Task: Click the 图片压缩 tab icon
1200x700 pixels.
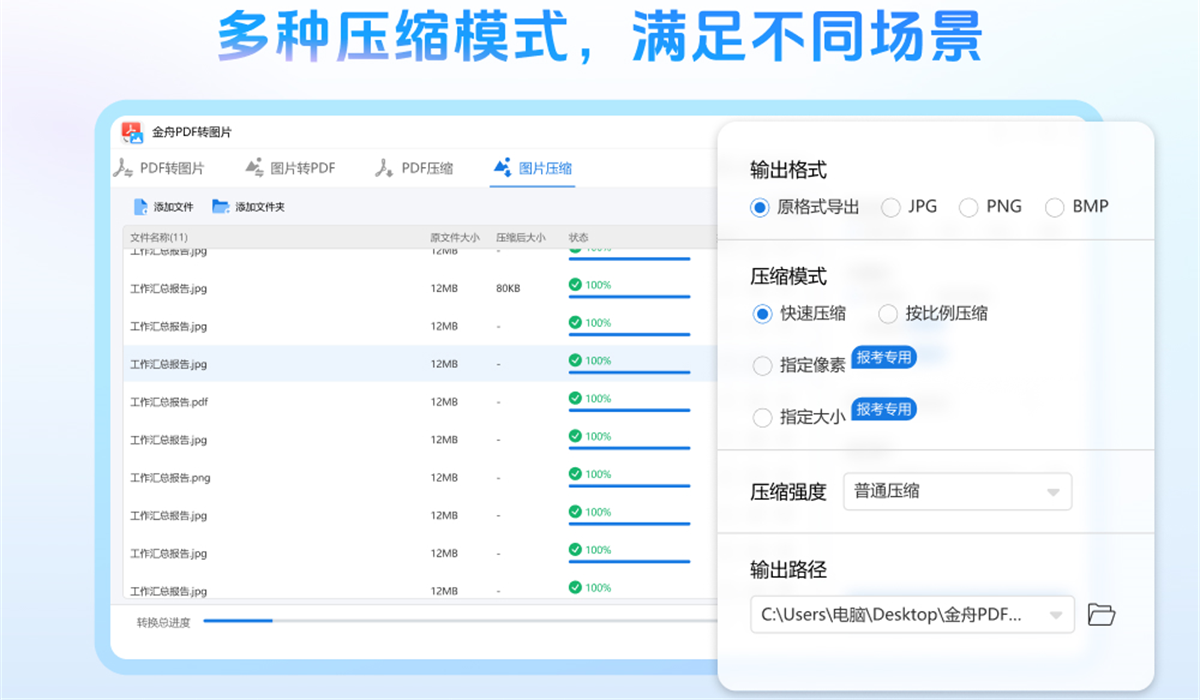Action: tap(502, 168)
